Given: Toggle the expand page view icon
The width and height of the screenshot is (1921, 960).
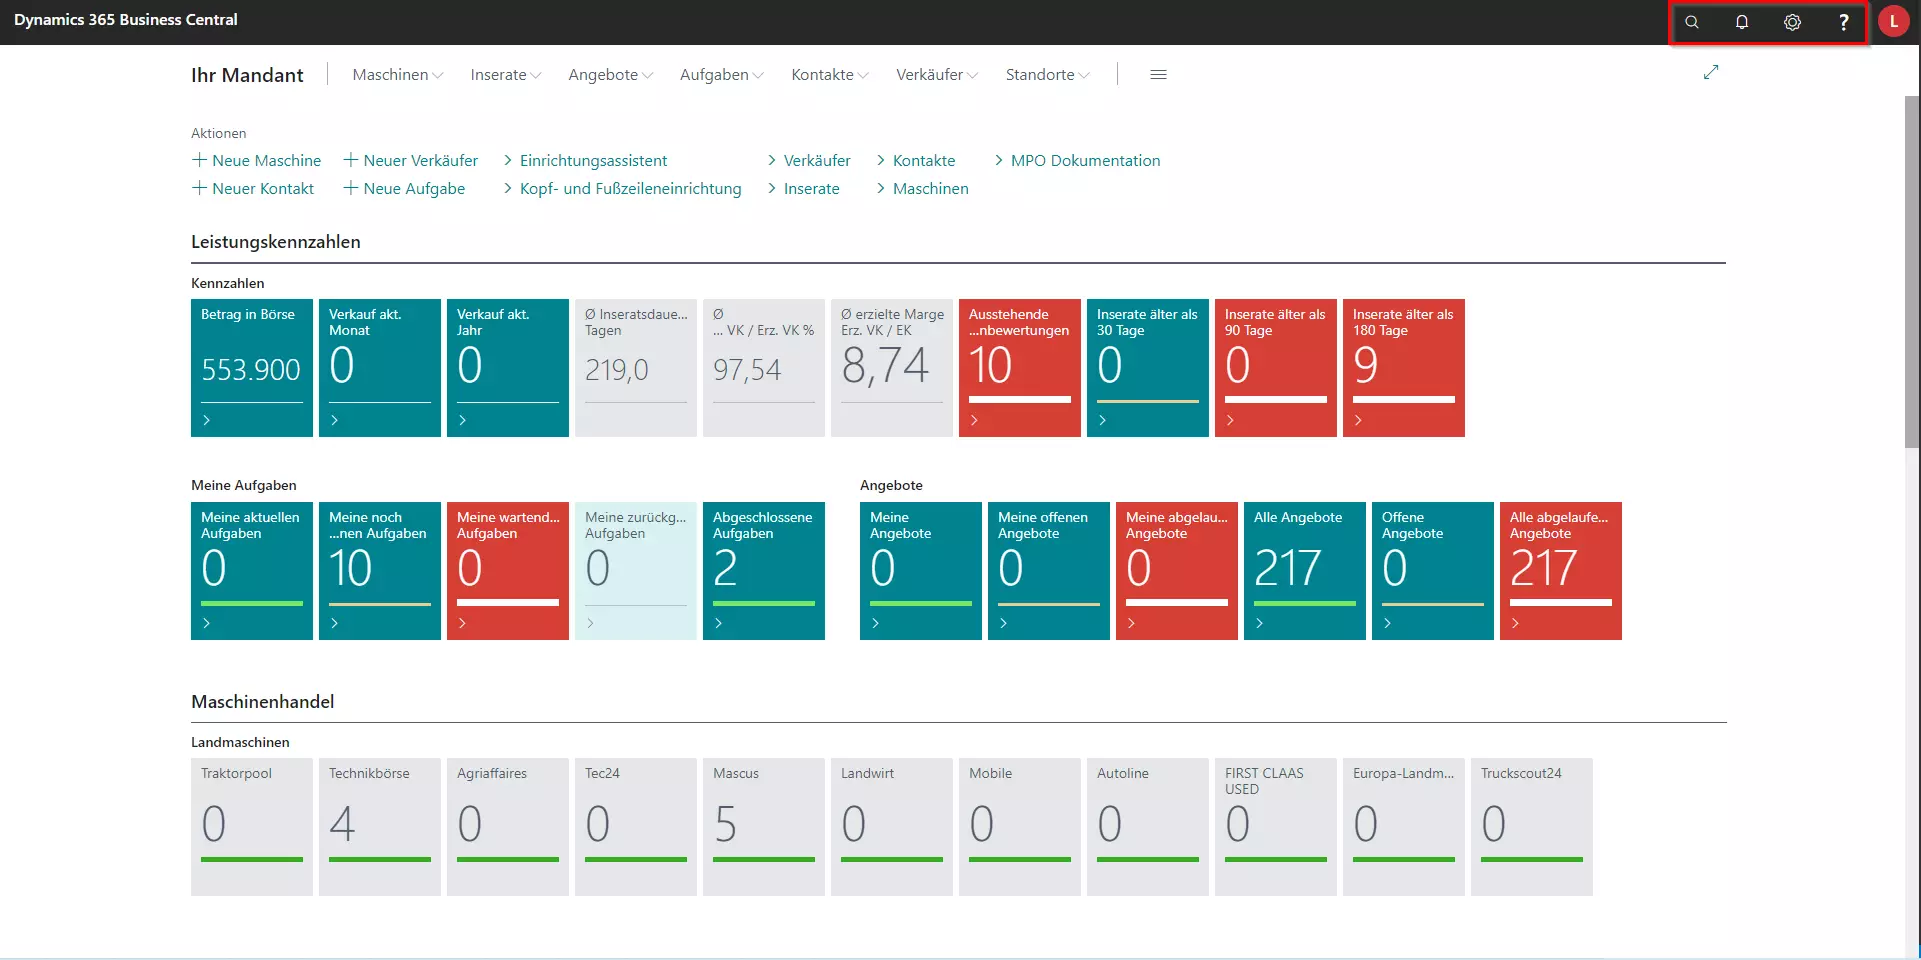Looking at the screenshot, I should [x=1711, y=72].
